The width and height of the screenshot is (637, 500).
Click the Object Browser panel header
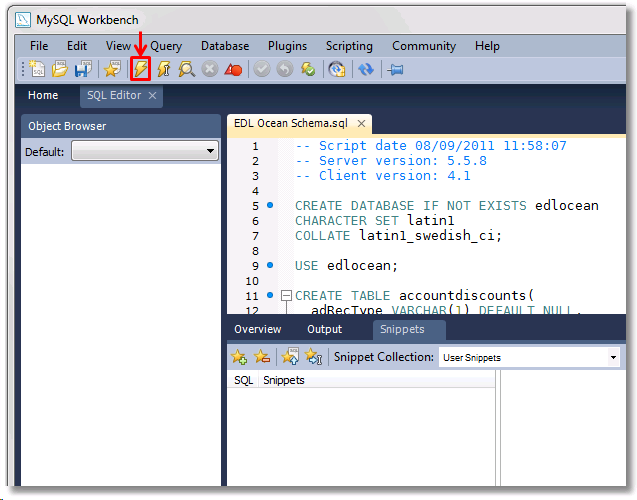(121, 126)
